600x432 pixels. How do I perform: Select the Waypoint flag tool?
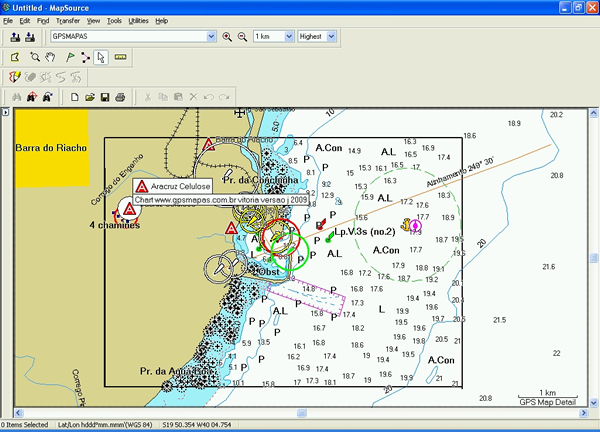67,57
